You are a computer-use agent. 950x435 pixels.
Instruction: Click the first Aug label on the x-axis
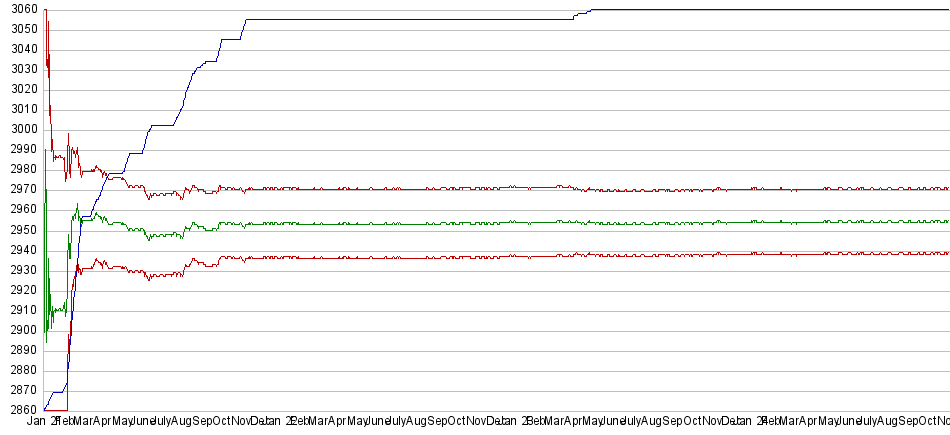(x=180, y=423)
